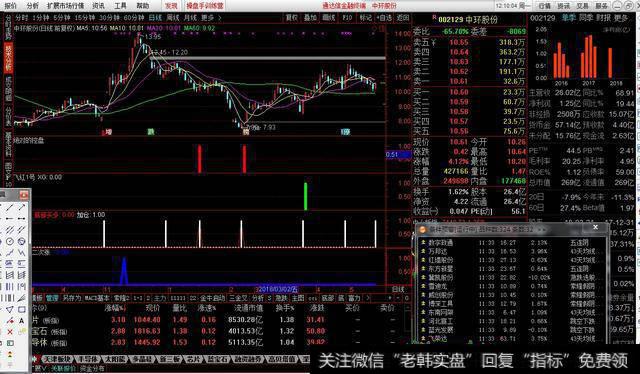640x374 pixels.
Task: Select the MACD基本 indicator tab
Action: pos(97,298)
